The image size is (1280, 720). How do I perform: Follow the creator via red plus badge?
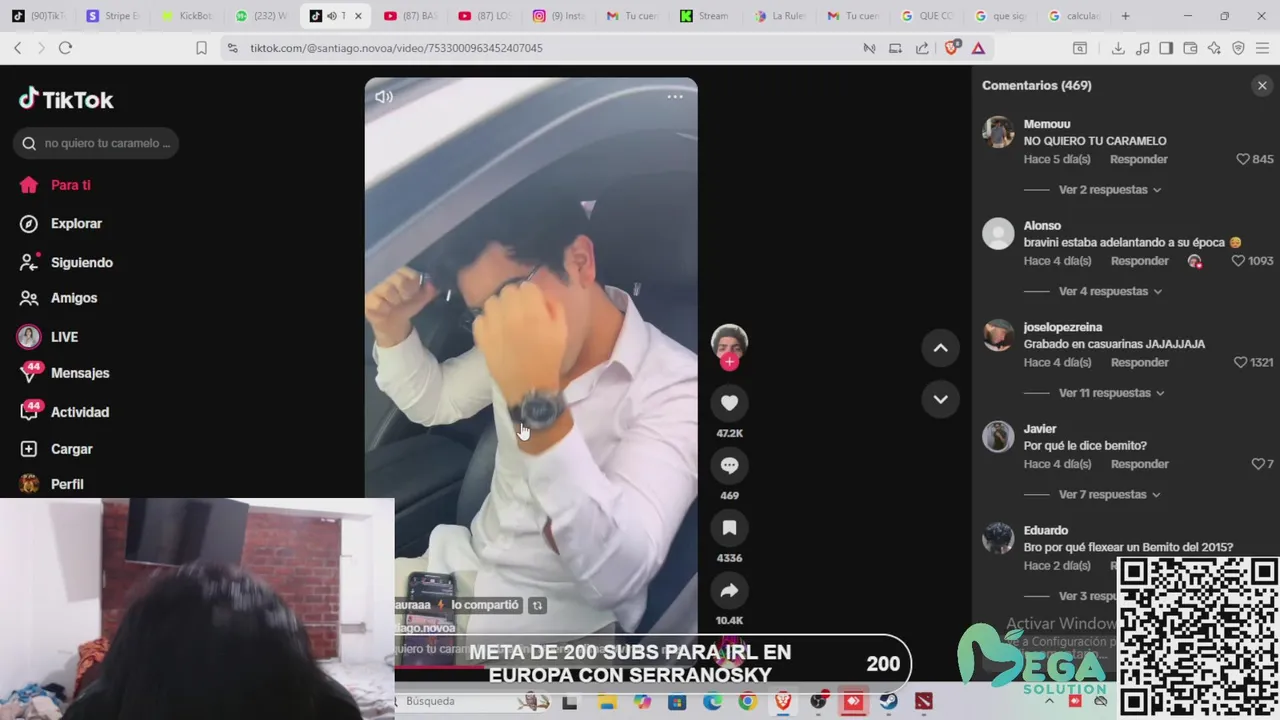coord(729,362)
